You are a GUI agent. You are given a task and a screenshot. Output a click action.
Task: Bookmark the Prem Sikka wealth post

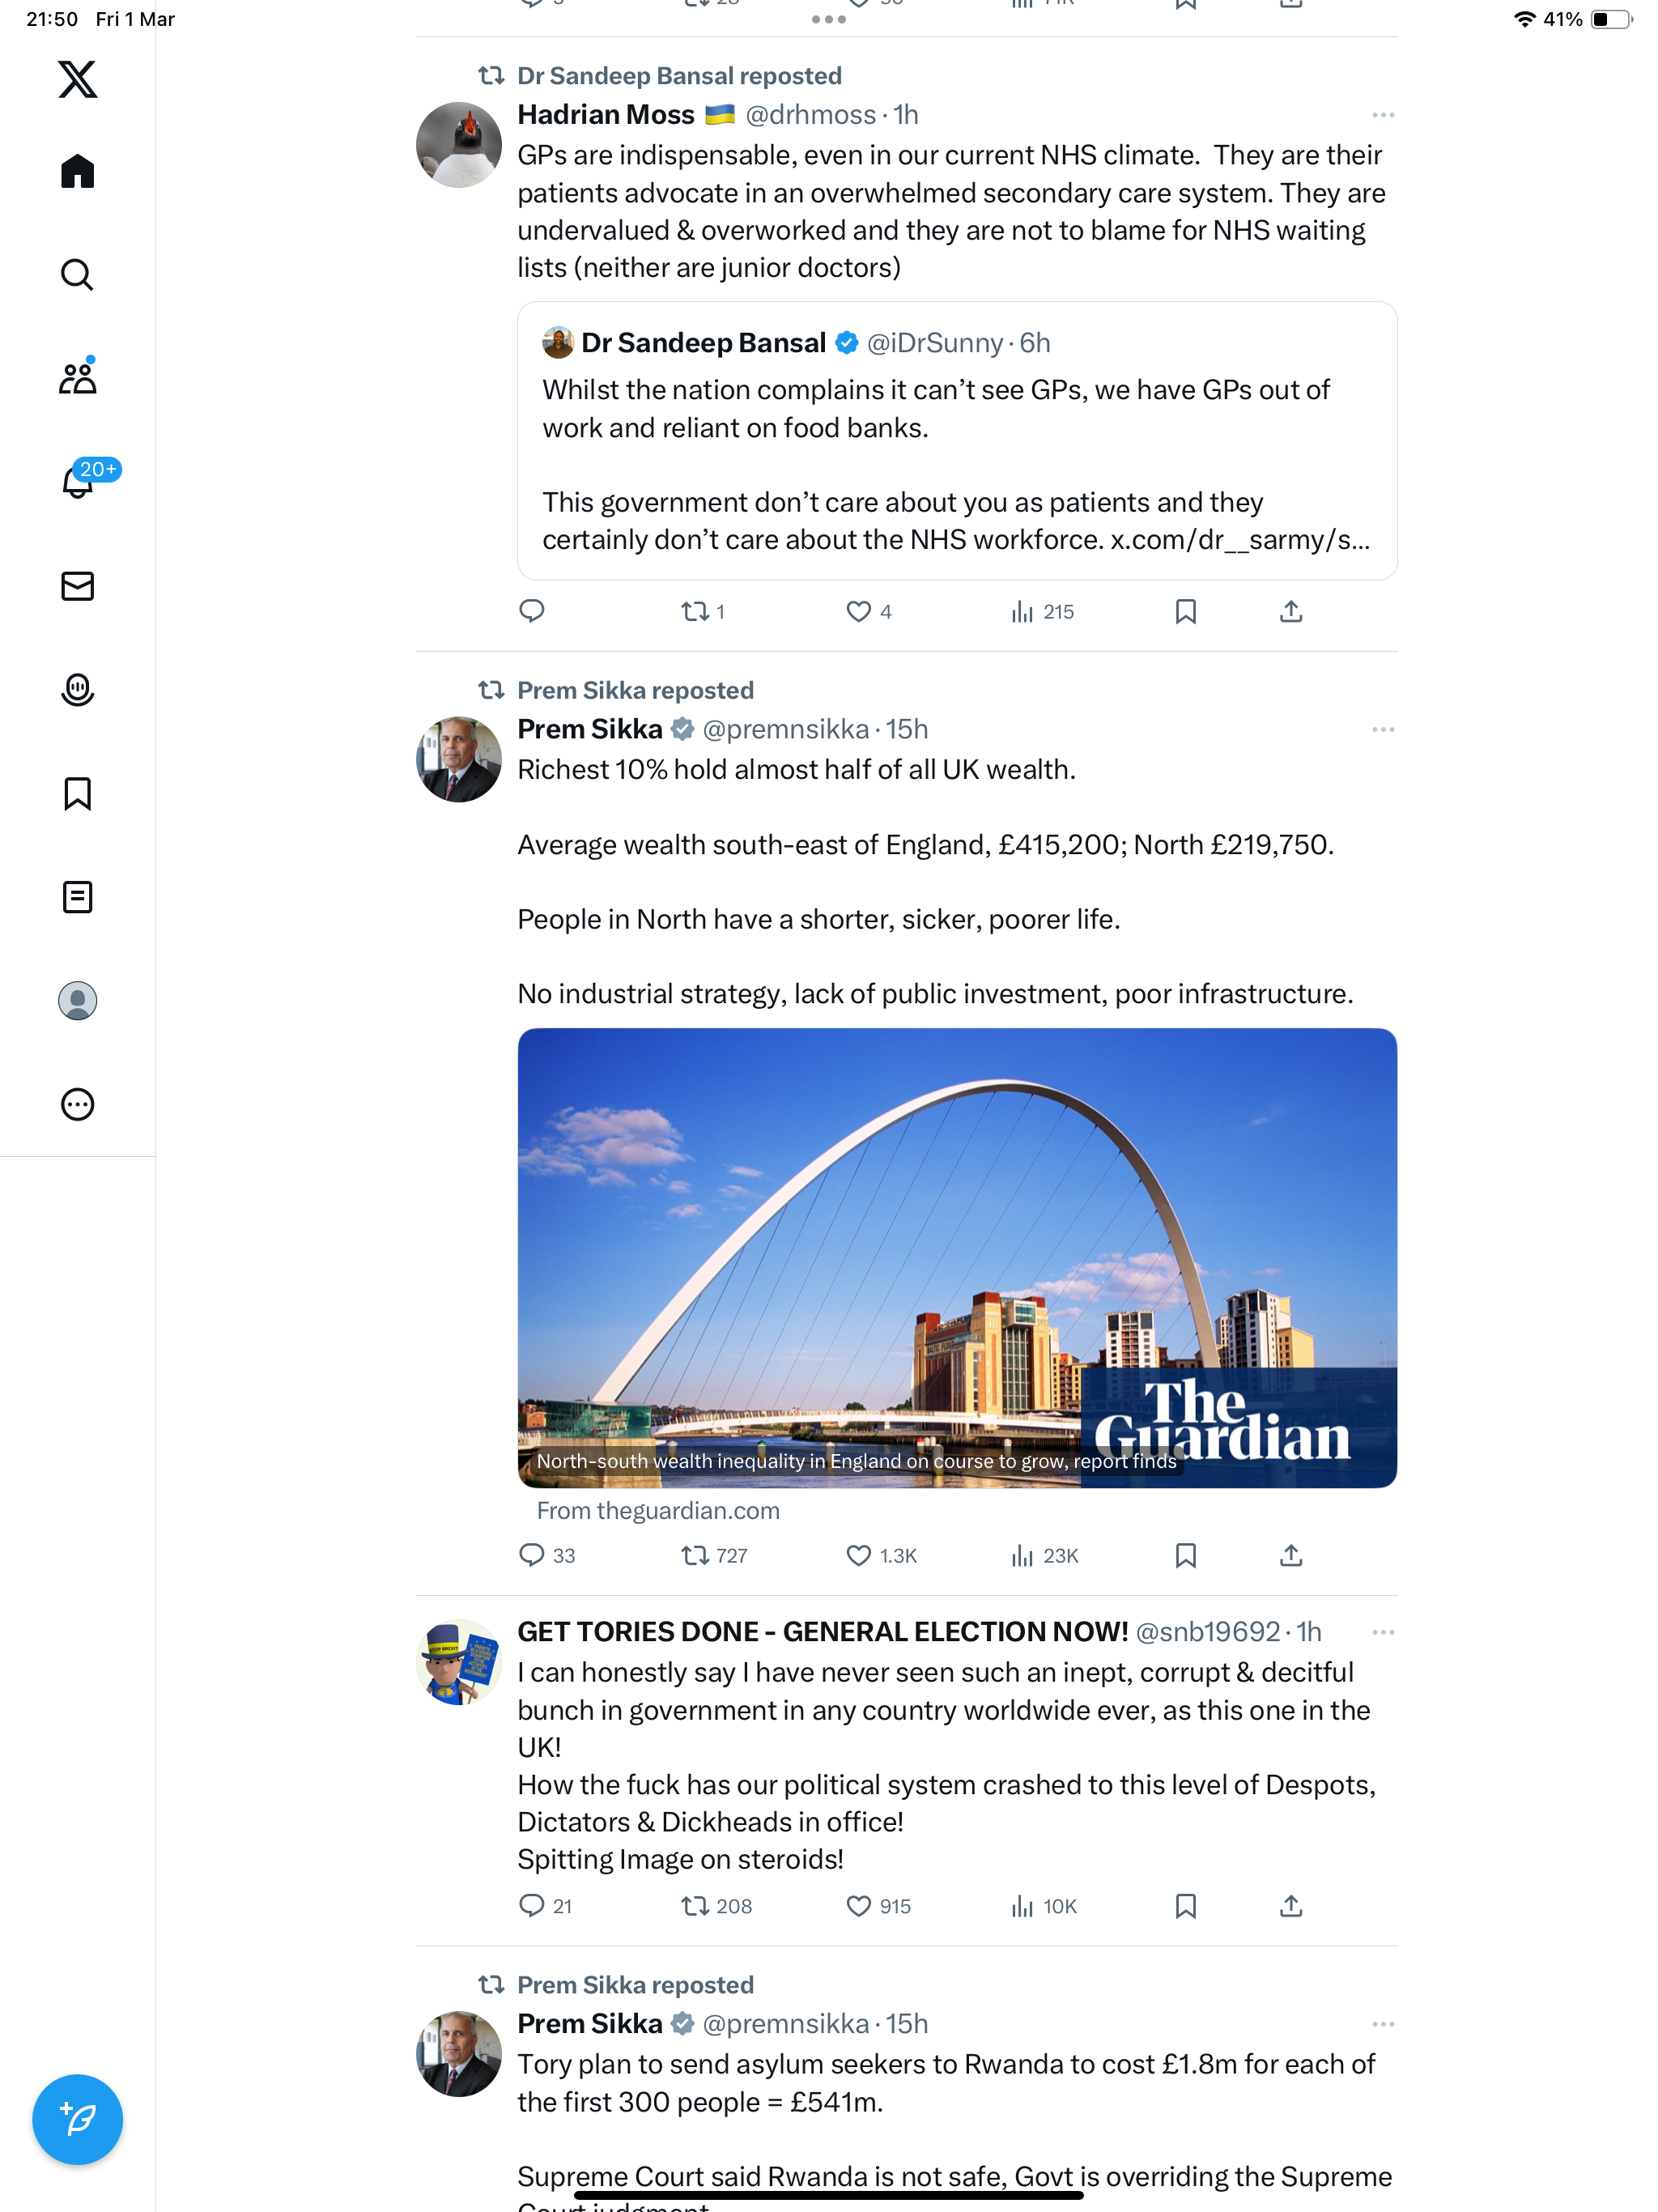[x=1185, y=1555]
